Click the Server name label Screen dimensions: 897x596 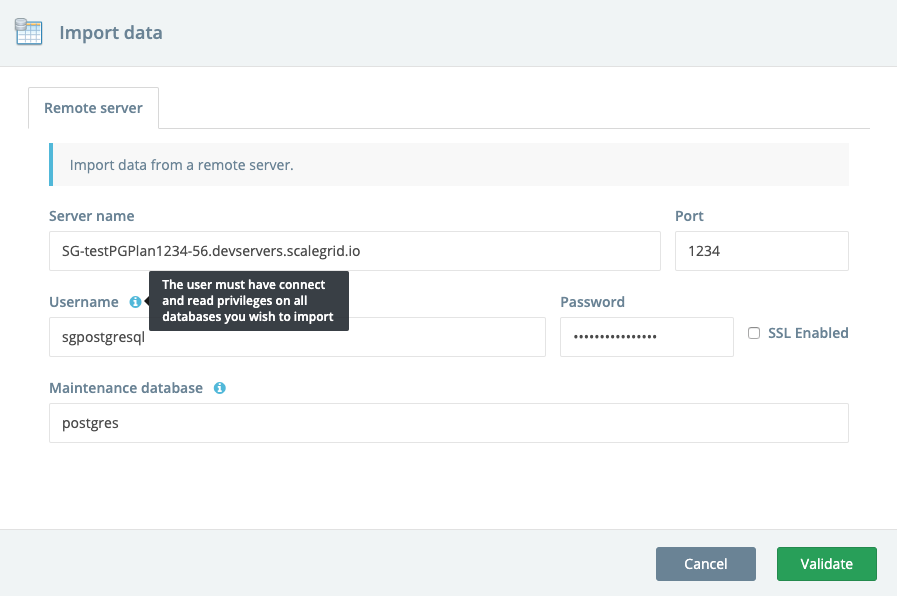[x=91, y=216]
